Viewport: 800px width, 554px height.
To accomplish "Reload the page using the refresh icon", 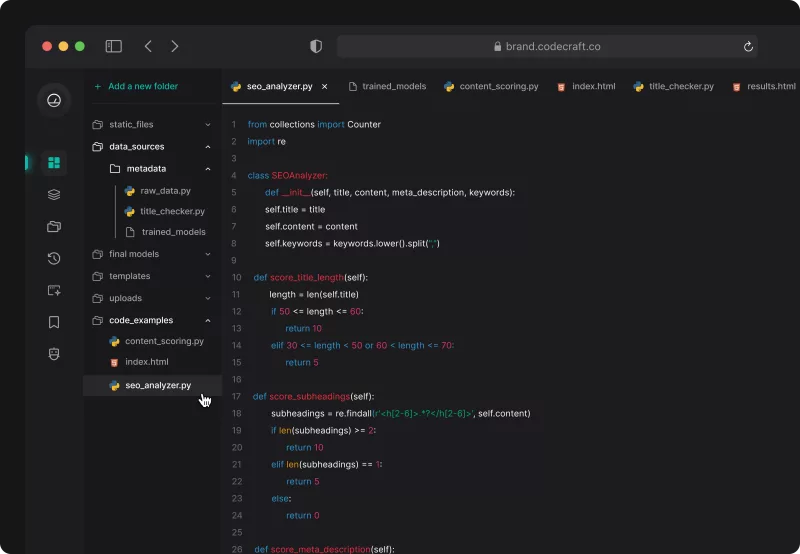I will coord(748,47).
